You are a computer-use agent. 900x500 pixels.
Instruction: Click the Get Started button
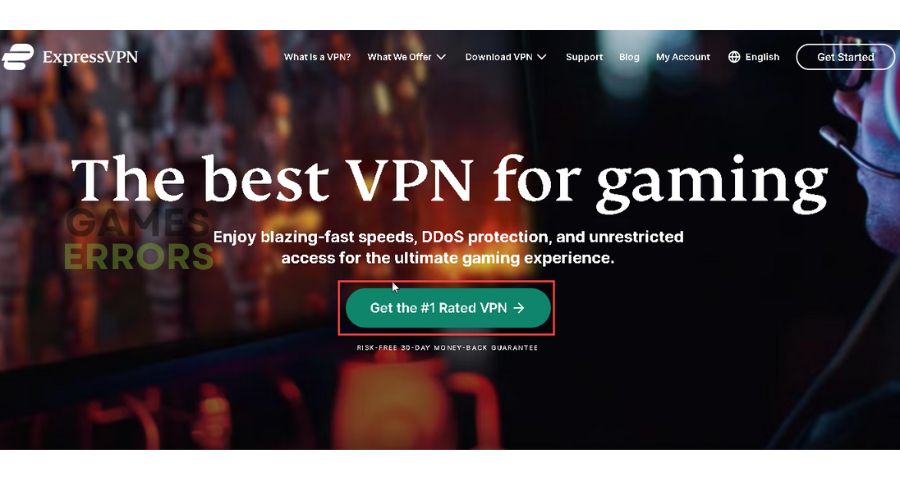click(845, 57)
